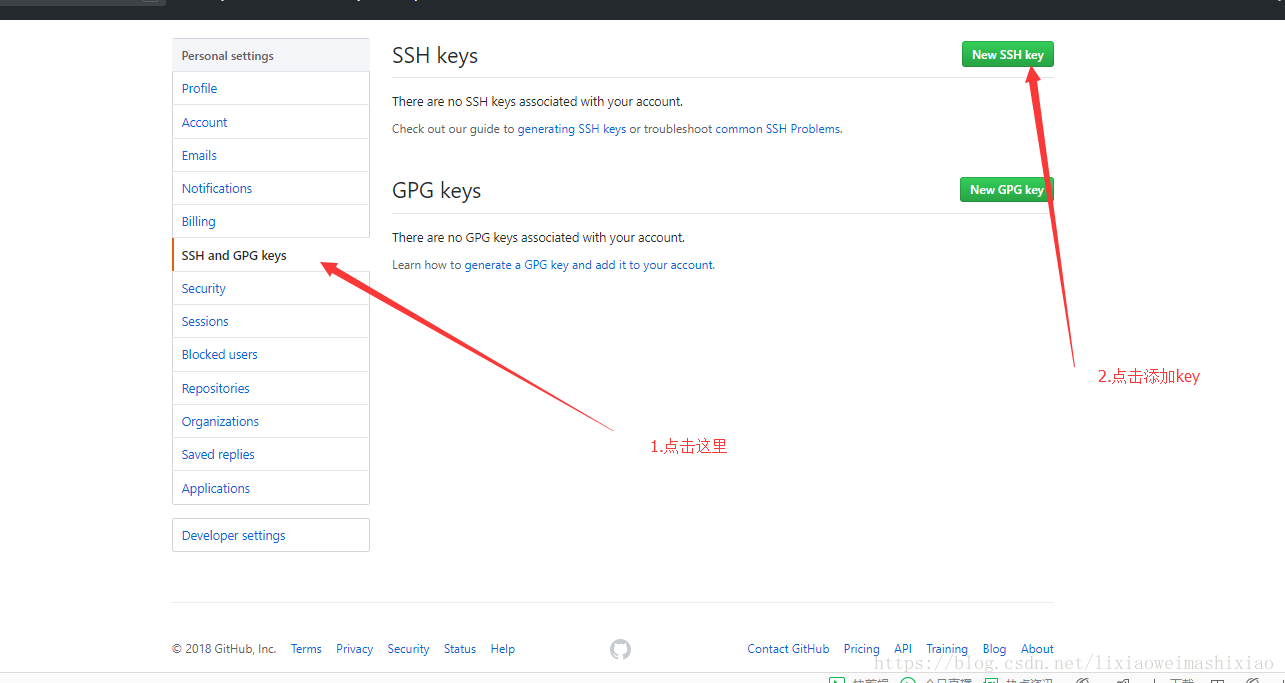
Task: Click the New GPG key button
Action: click(1007, 189)
